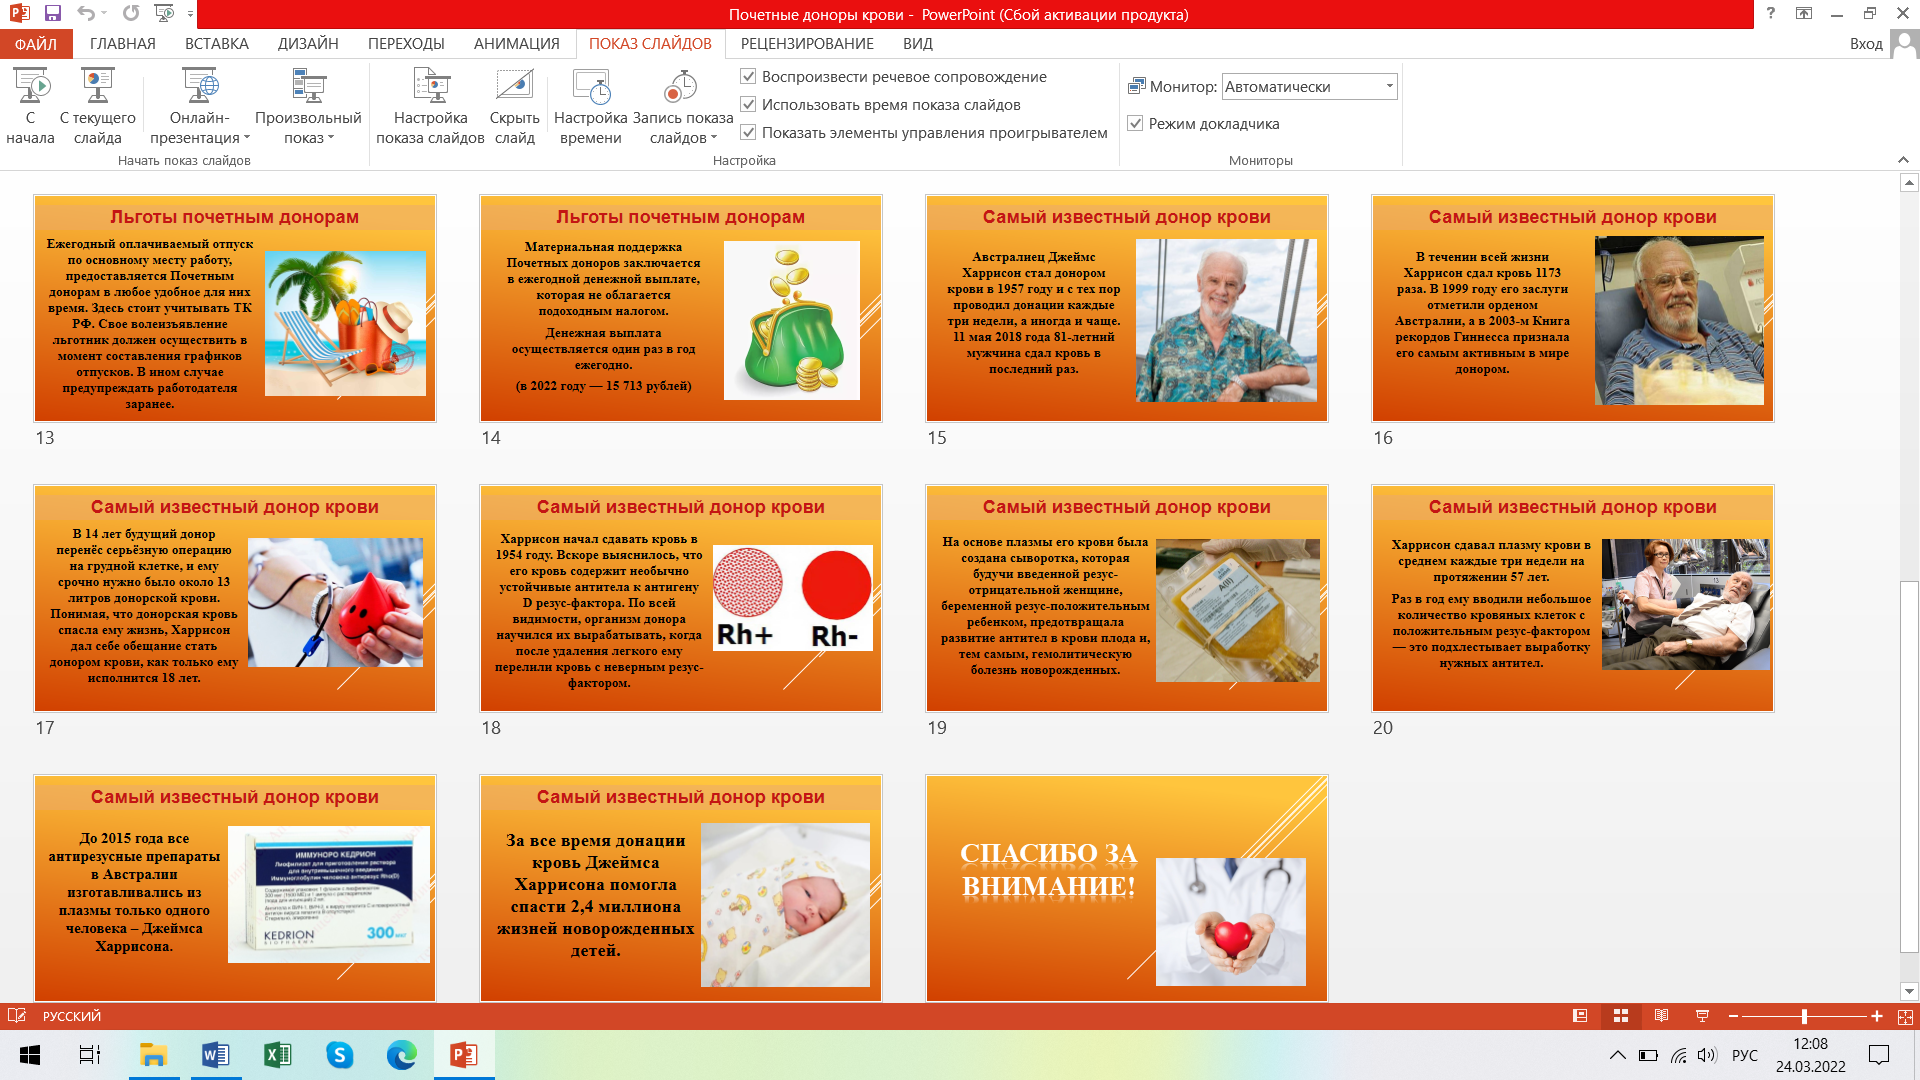Open the Insert ribbon tab

217,44
